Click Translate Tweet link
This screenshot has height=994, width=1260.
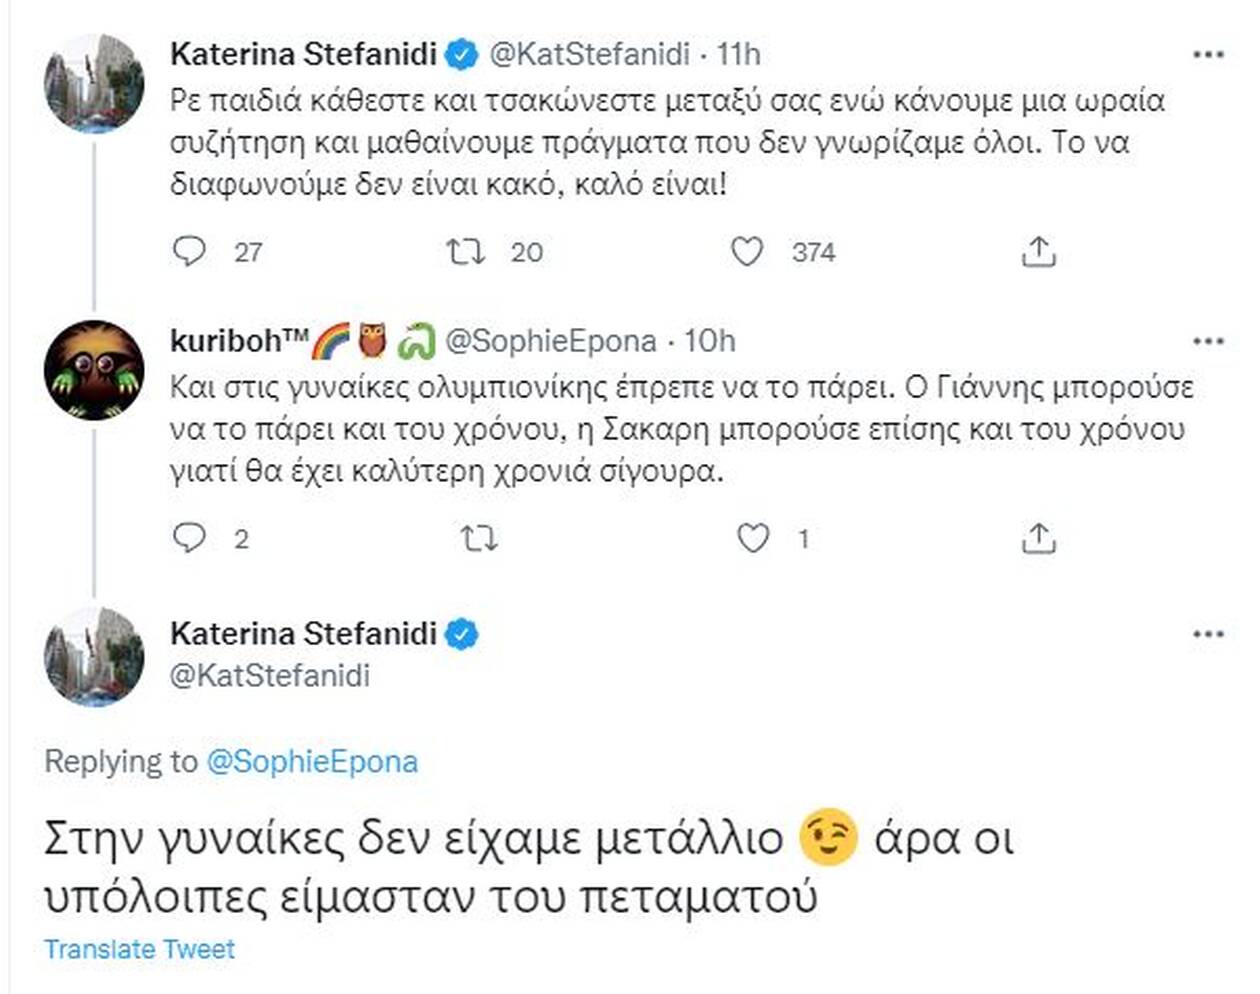tap(139, 949)
